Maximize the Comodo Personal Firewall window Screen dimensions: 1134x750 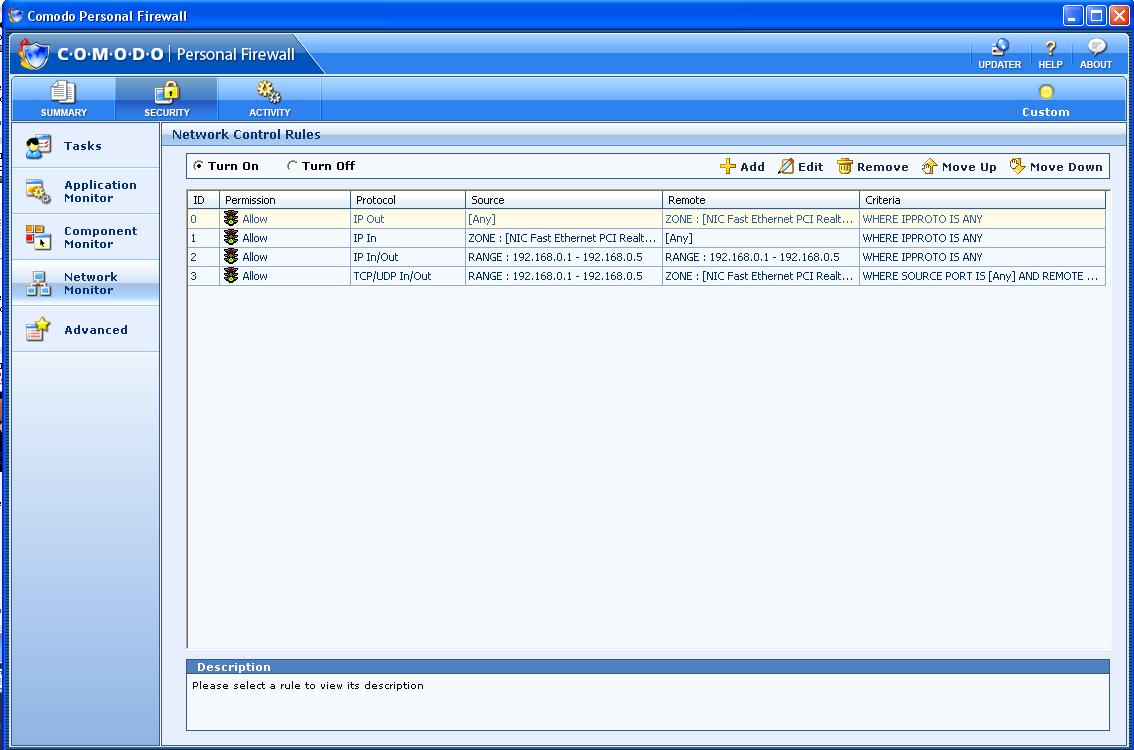pyautogui.click(x=1096, y=15)
